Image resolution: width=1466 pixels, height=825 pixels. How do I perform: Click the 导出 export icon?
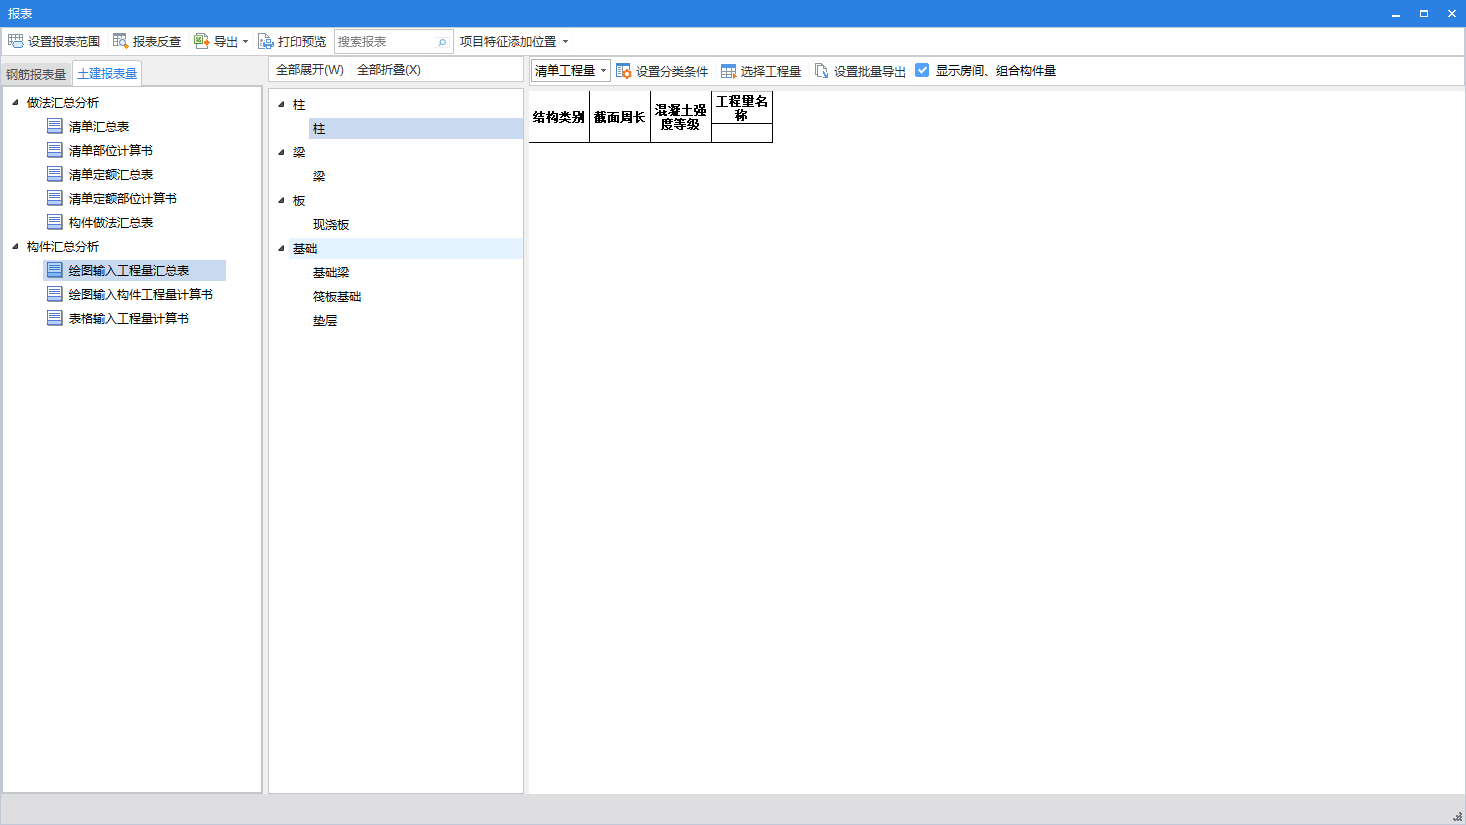201,41
